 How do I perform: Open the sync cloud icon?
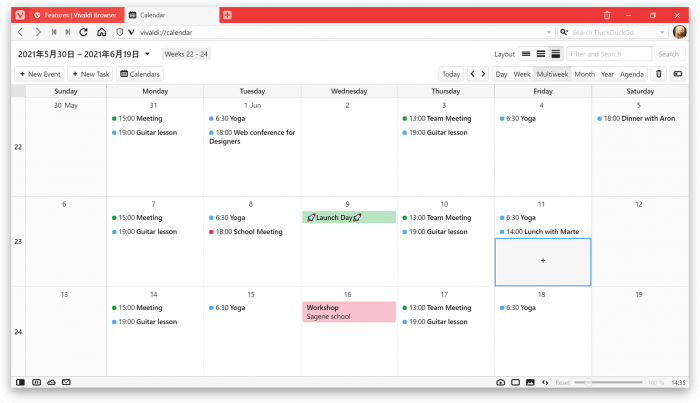pyautogui.click(x=51, y=382)
